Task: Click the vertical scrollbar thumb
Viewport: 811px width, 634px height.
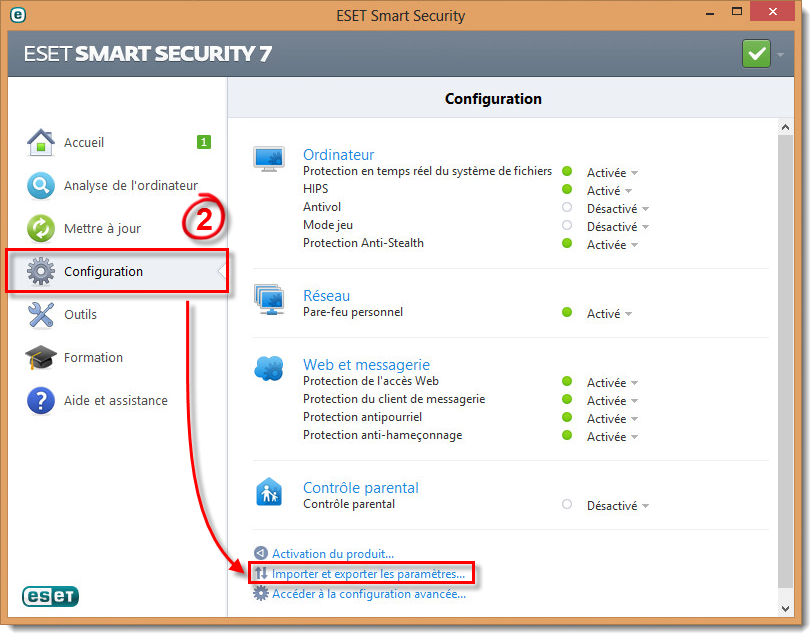Action: tap(785, 361)
